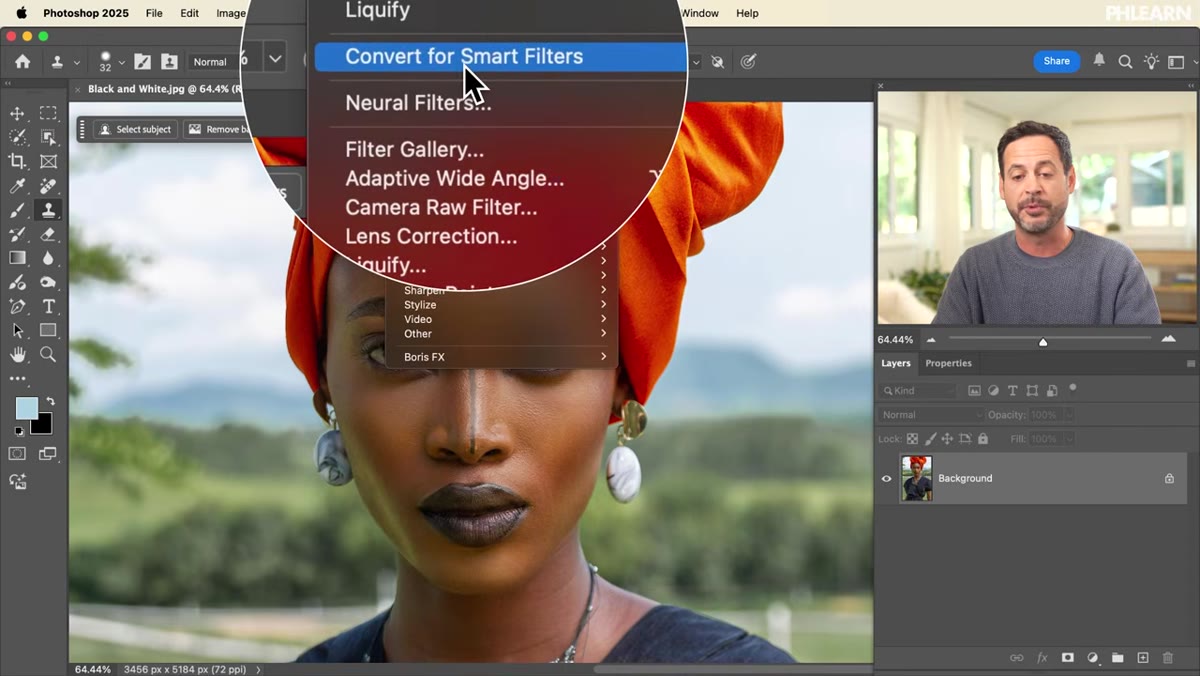
Task: Click the notifications bell icon
Action: coord(1099,60)
